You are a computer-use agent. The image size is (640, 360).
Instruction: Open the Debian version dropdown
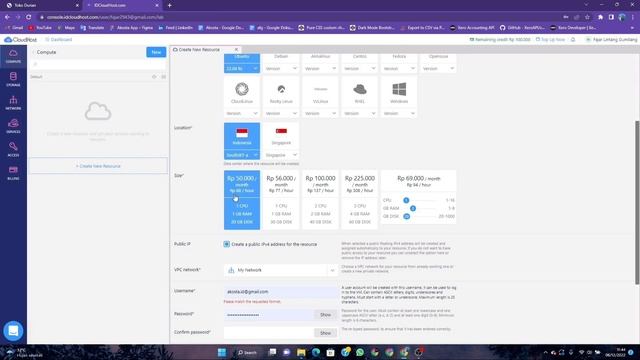coord(281,69)
